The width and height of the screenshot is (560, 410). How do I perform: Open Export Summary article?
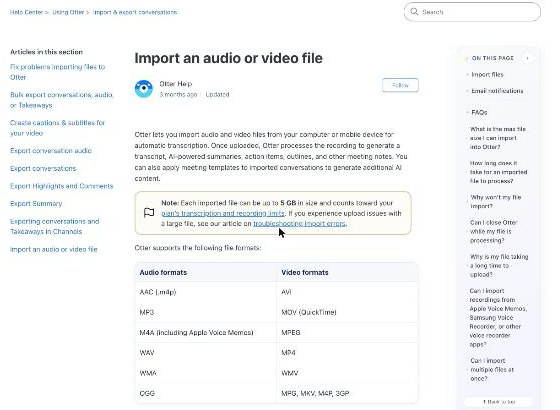[x=36, y=204]
